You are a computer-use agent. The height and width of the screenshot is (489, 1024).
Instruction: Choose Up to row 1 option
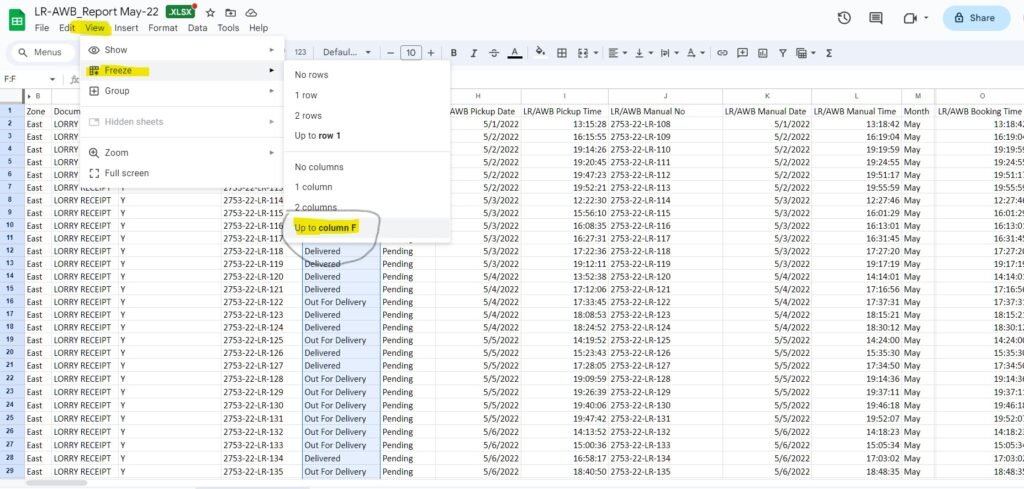(367, 136)
